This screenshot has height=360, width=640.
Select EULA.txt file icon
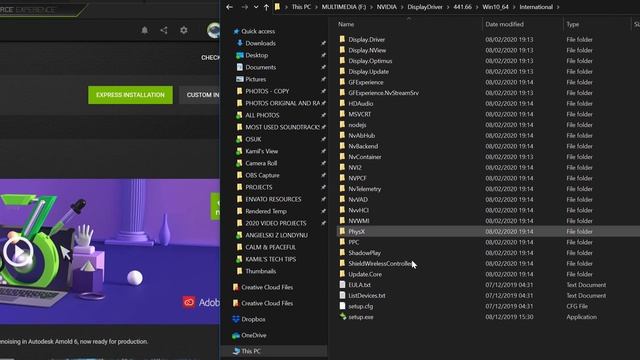click(342, 284)
